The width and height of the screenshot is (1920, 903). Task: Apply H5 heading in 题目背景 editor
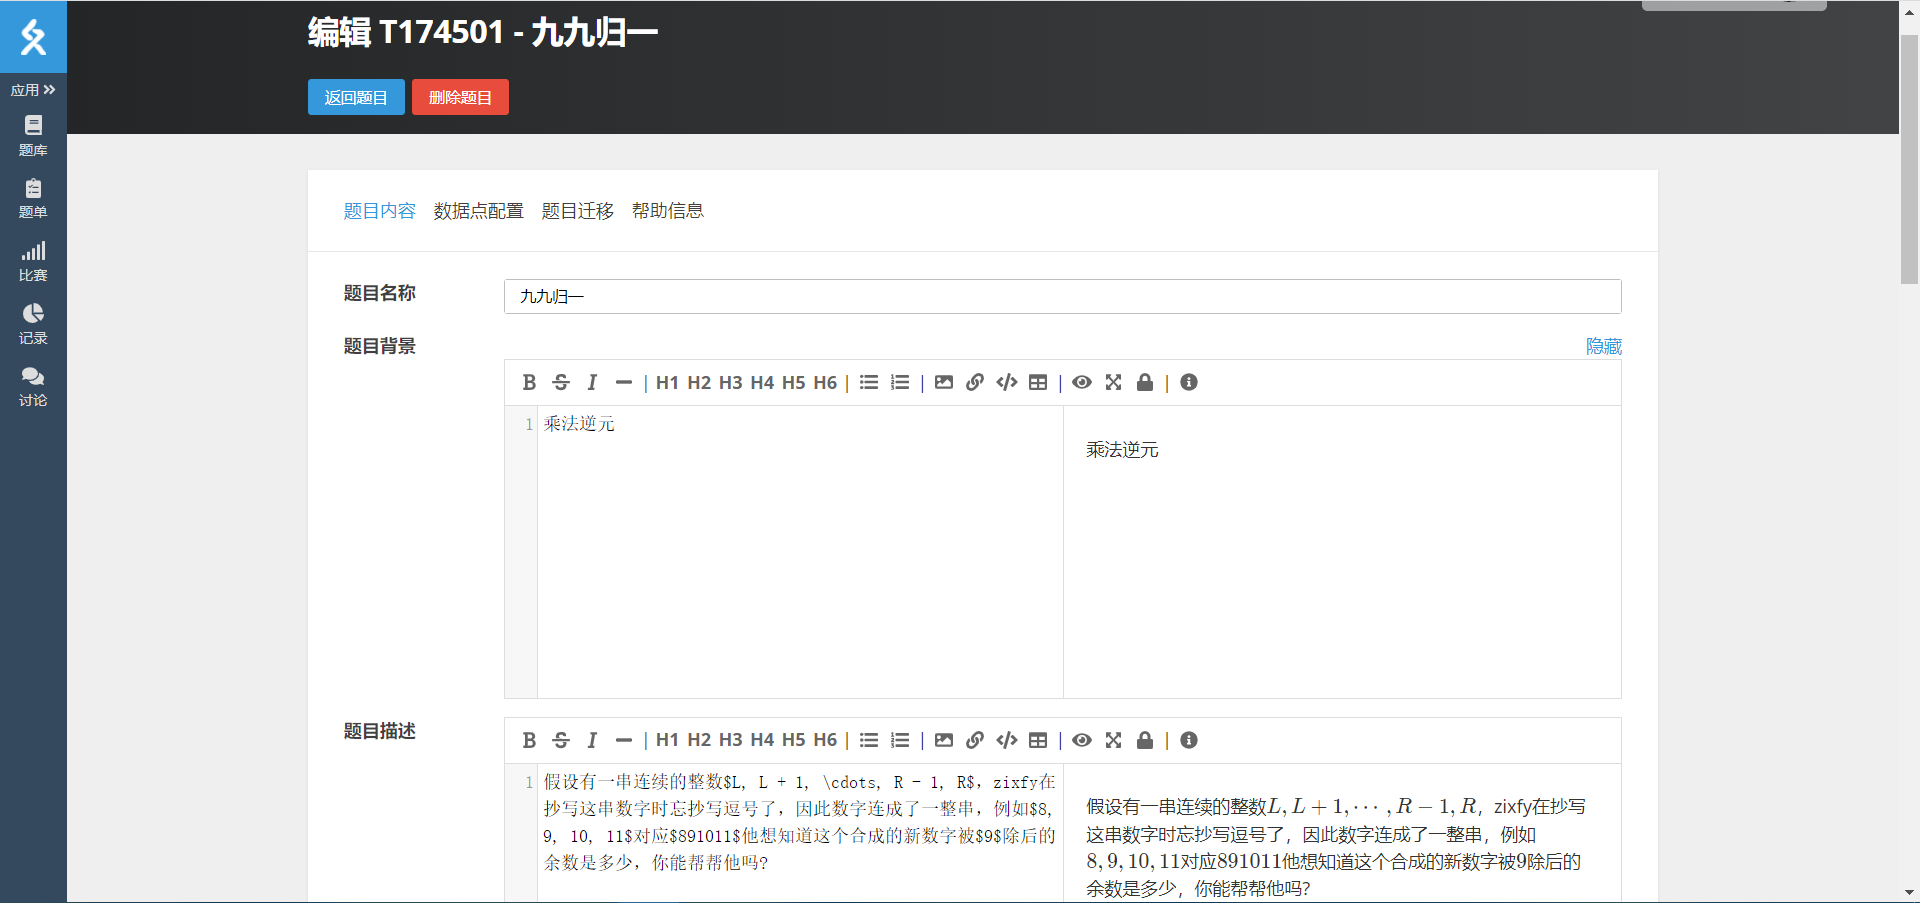point(793,382)
